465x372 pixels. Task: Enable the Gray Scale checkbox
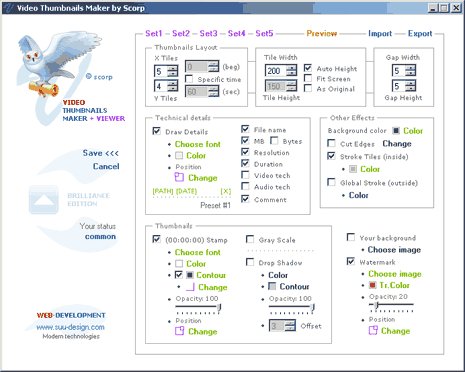(250, 239)
